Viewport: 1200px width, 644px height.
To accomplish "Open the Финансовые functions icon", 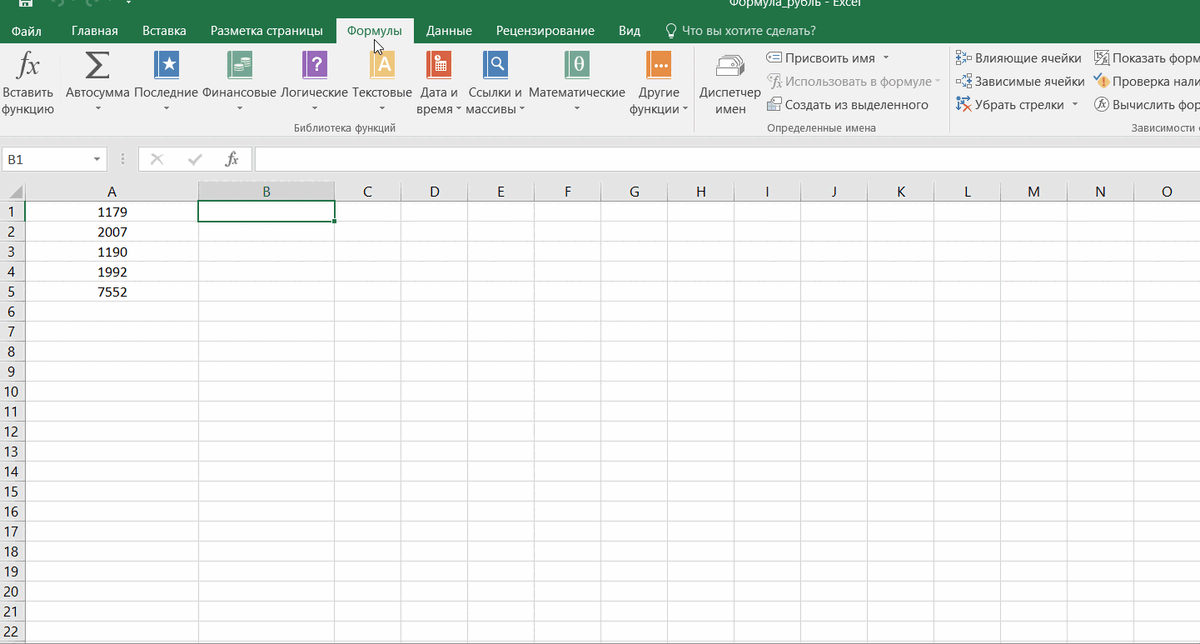I will pyautogui.click(x=239, y=66).
